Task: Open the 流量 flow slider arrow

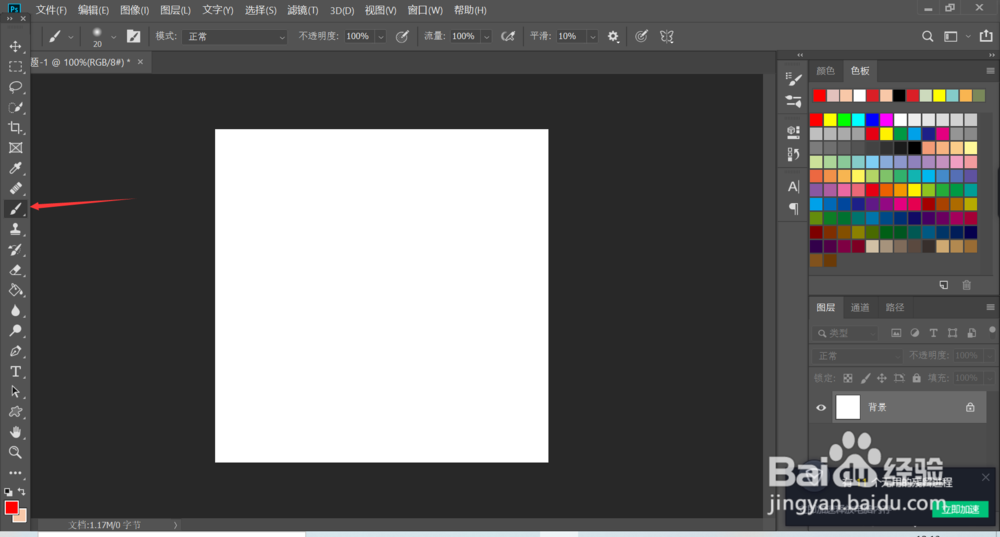Action: point(487,36)
